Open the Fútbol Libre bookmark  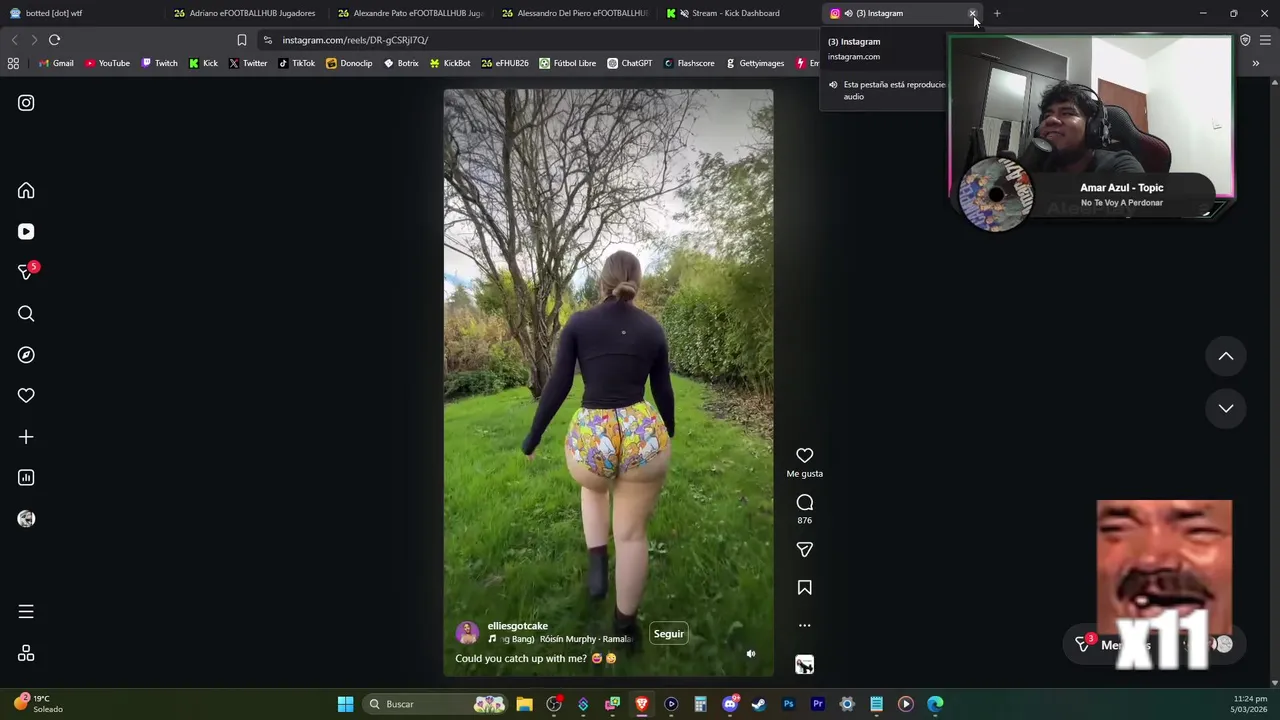coord(567,63)
